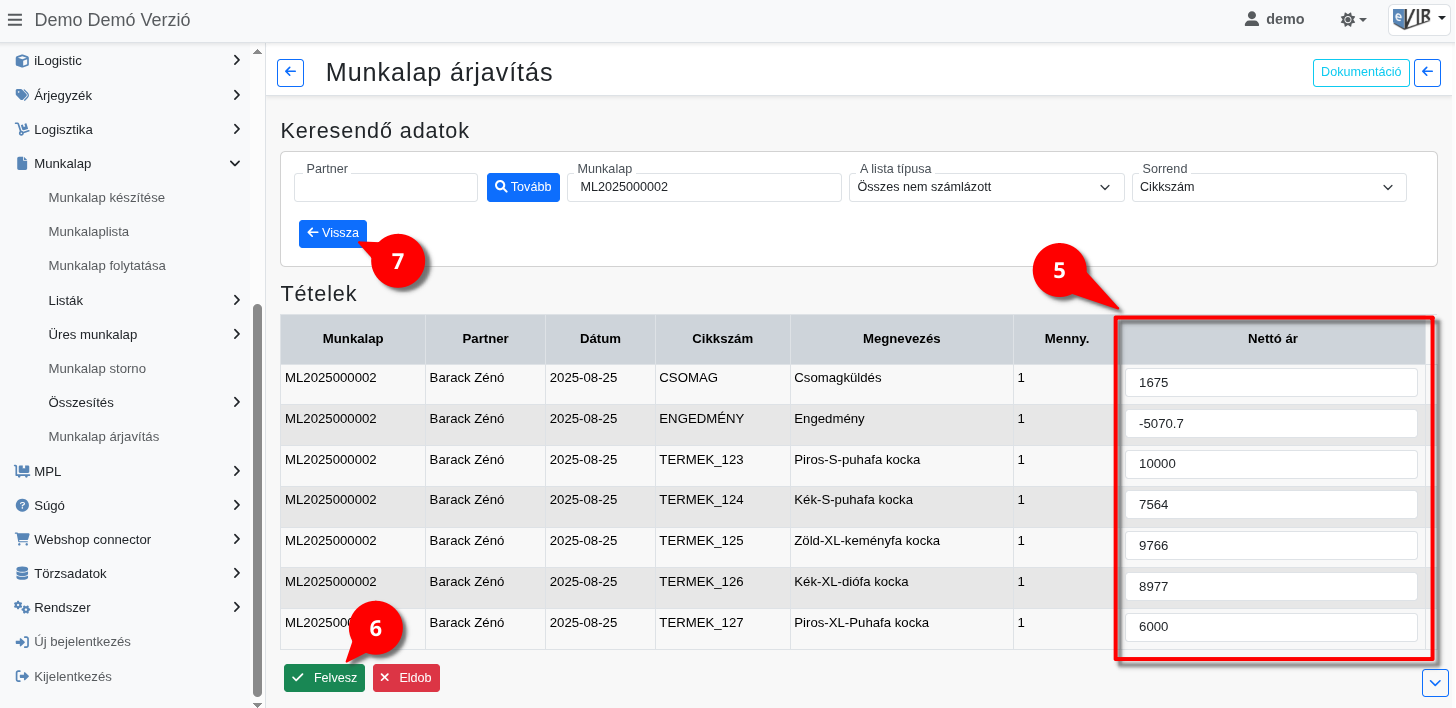This screenshot has width=1456, height=708.
Task: Open the A lista típusa dropdown
Action: coord(985,187)
